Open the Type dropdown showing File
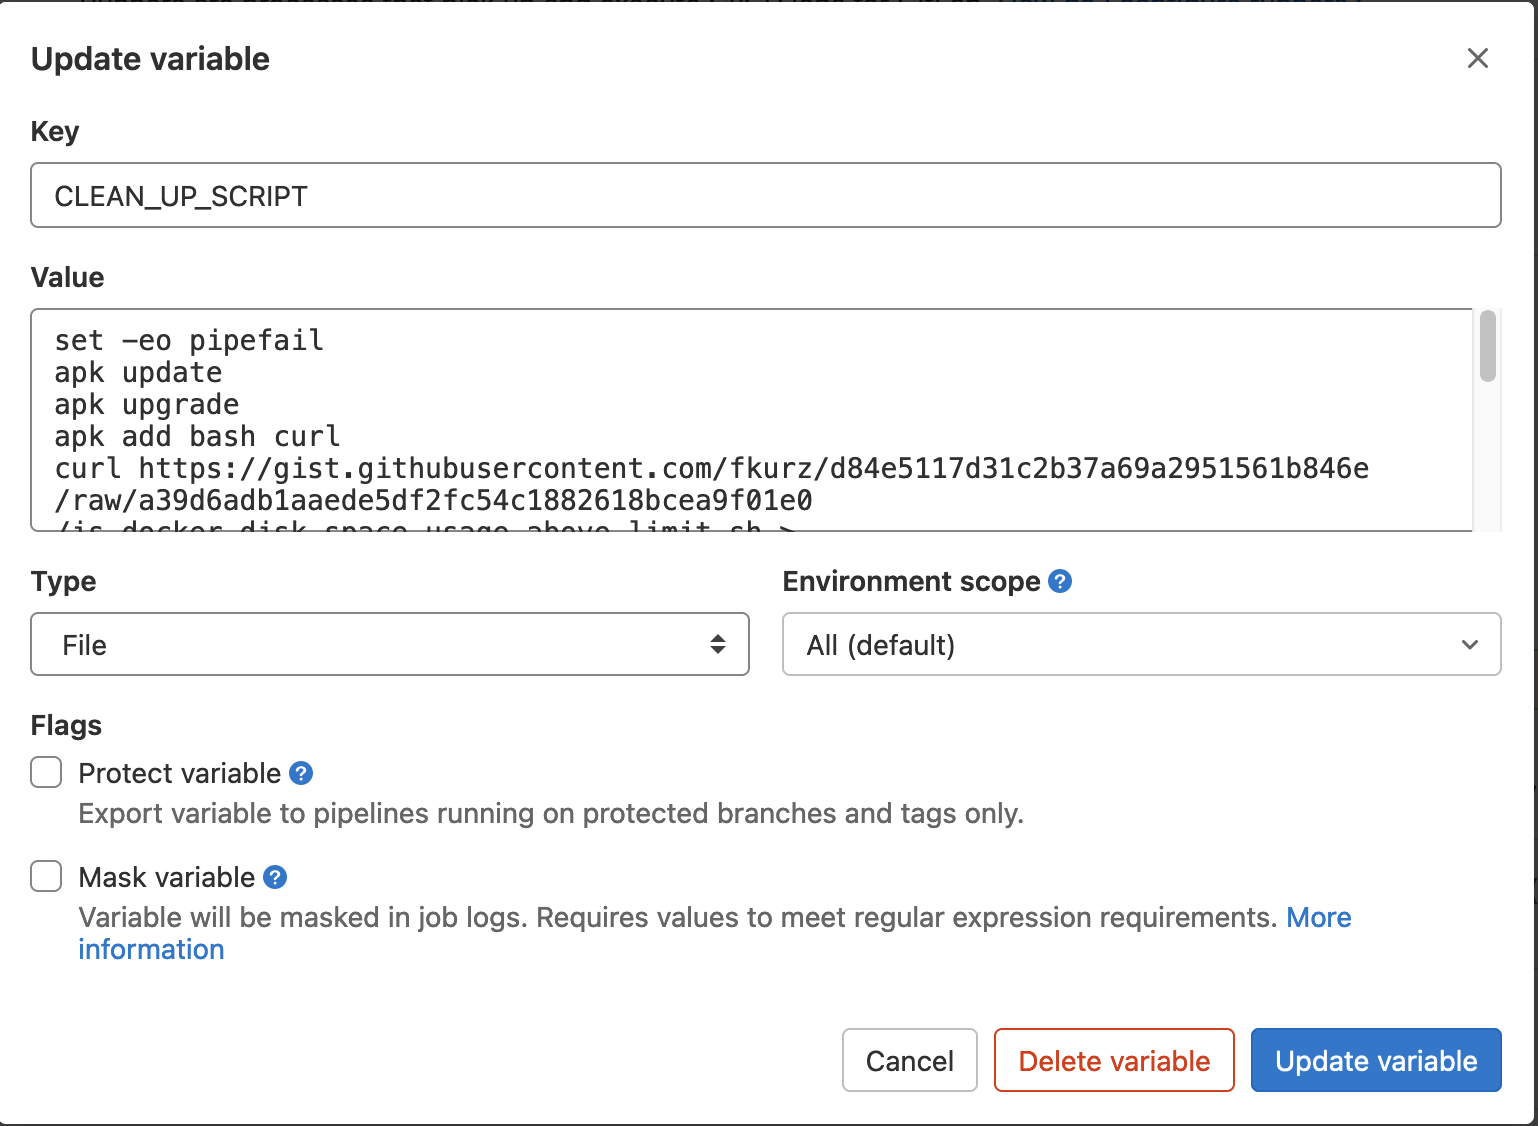The image size is (1538, 1126). point(390,644)
